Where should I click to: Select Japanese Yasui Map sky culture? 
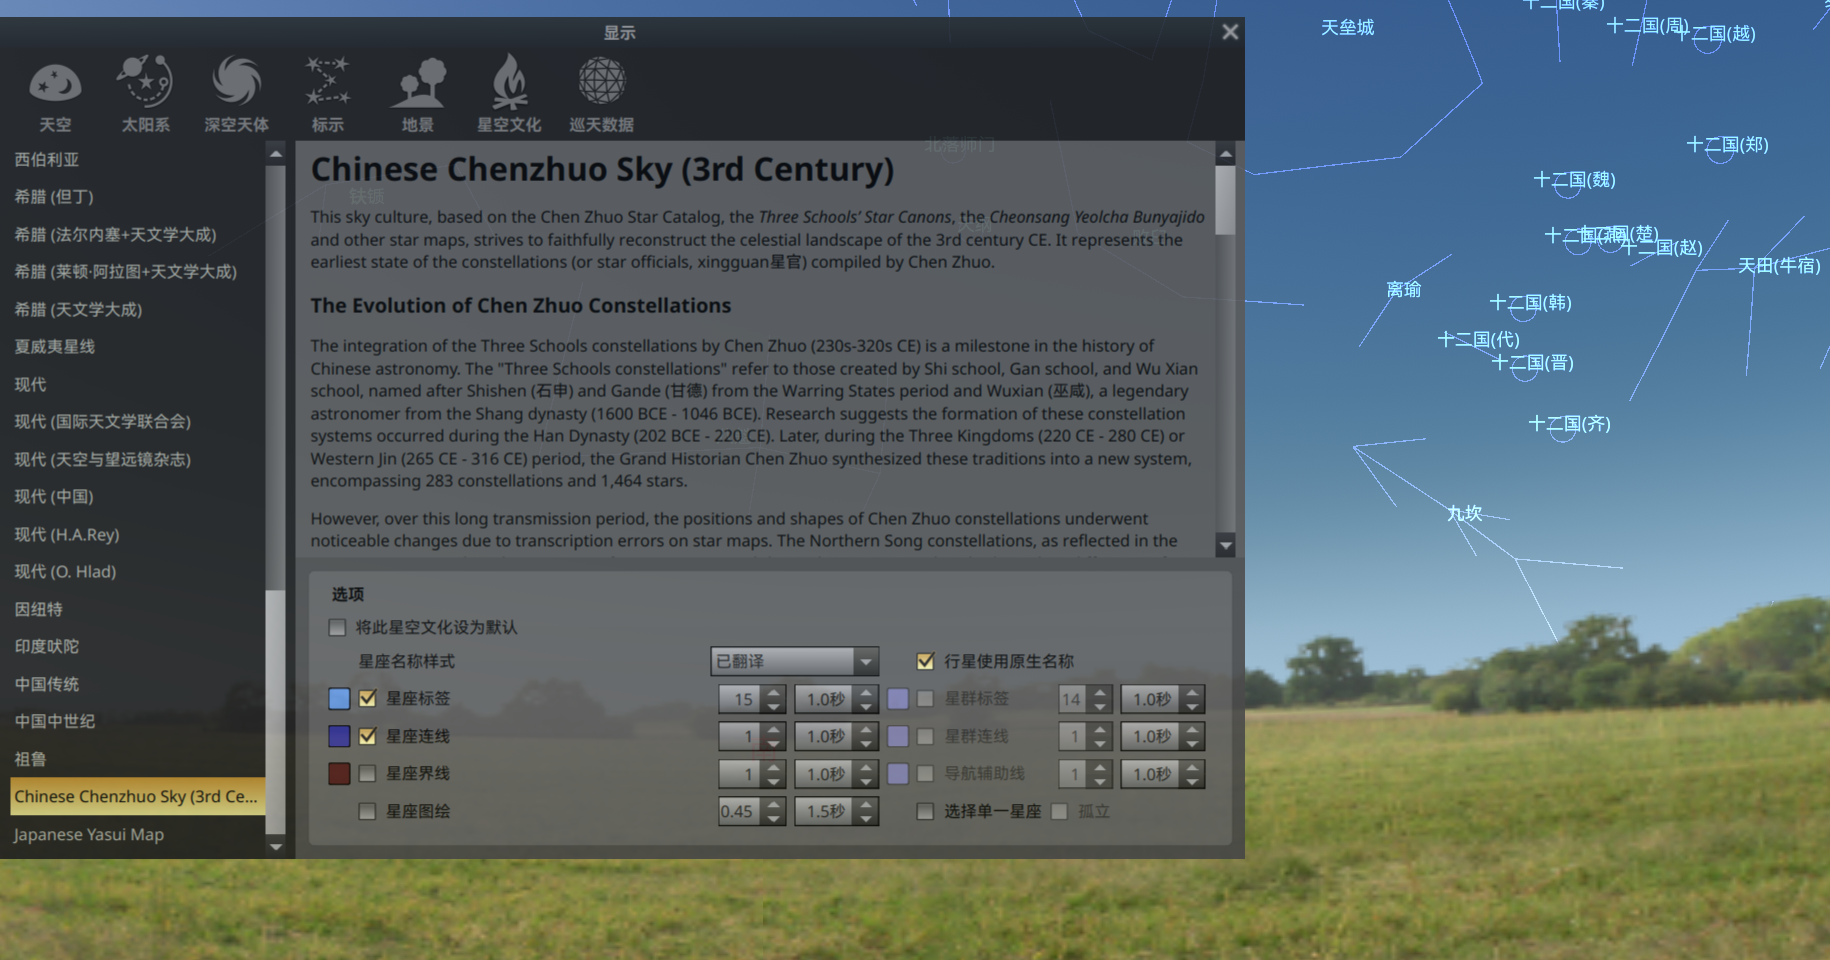[x=138, y=834]
